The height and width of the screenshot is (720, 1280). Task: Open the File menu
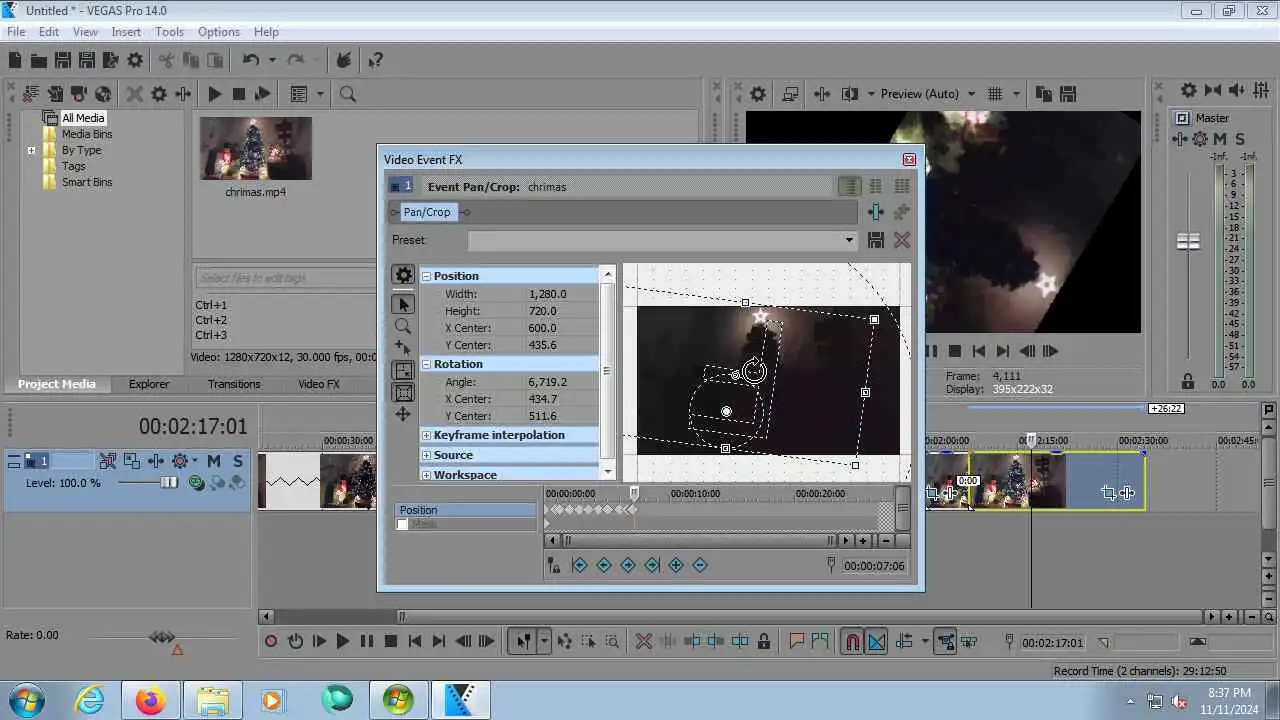point(16,32)
